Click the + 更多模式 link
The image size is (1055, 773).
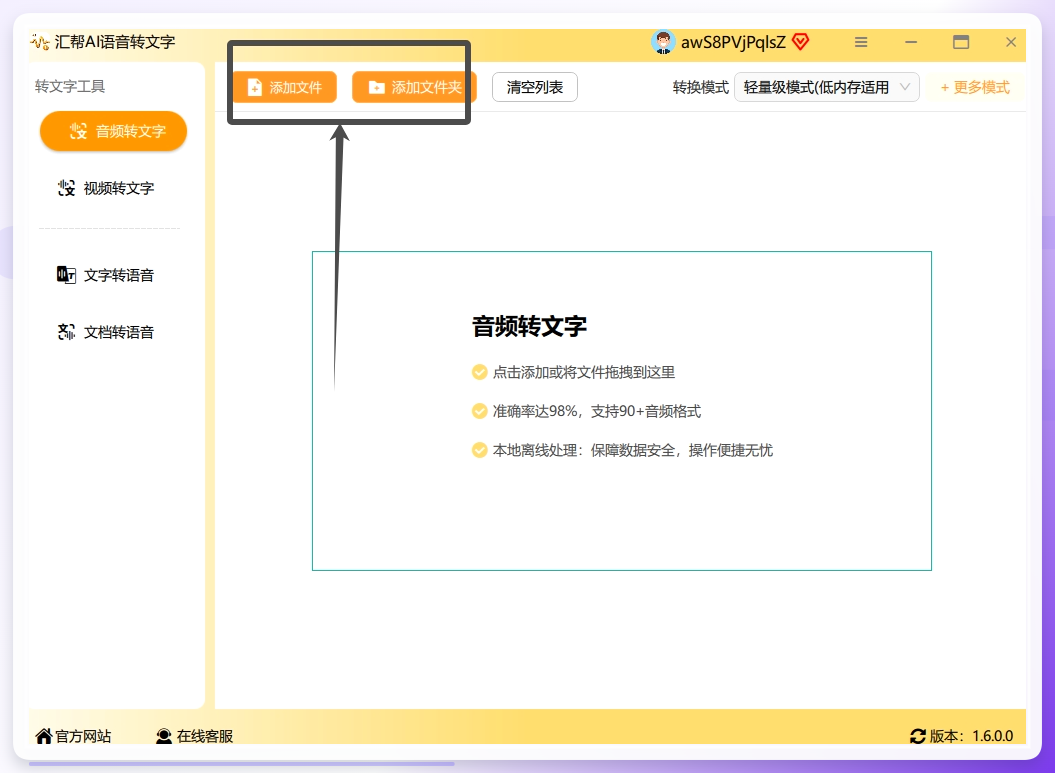[x=975, y=87]
